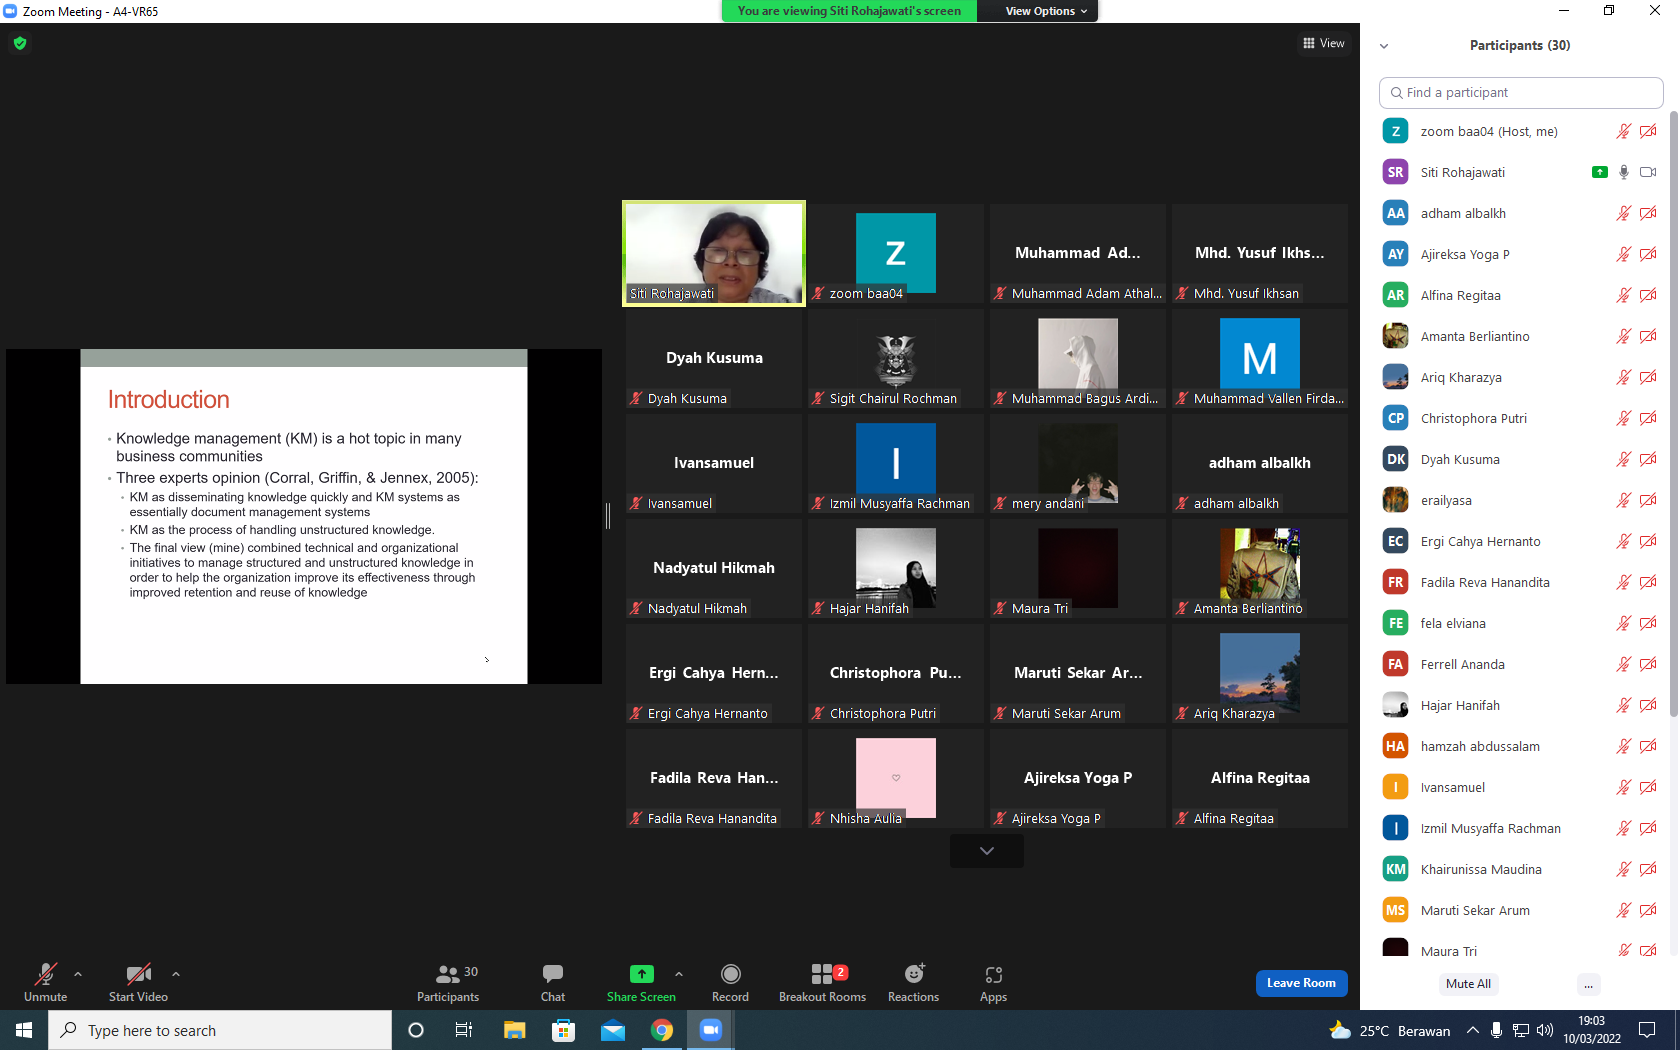Open the Chat panel icon
This screenshot has width=1680, height=1050.
point(552,974)
